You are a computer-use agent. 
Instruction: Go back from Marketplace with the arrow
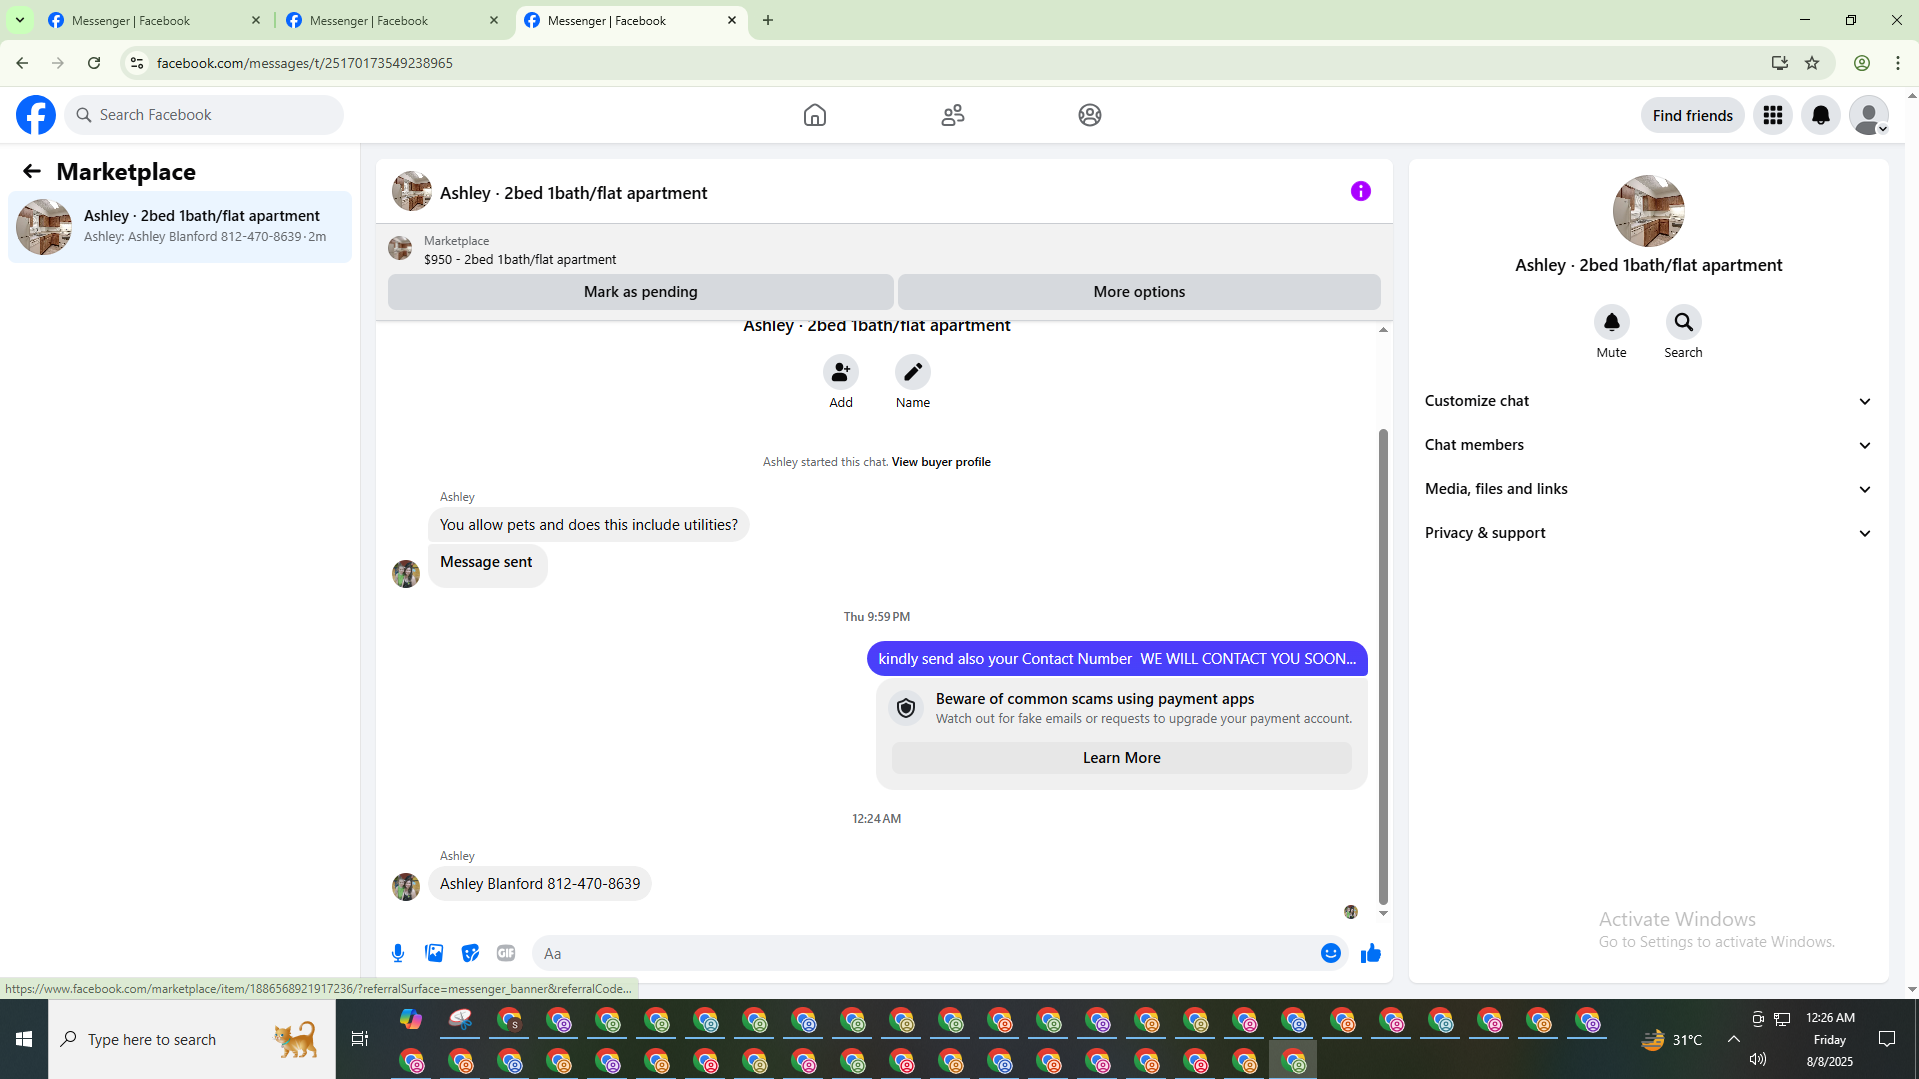coord(32,172)
